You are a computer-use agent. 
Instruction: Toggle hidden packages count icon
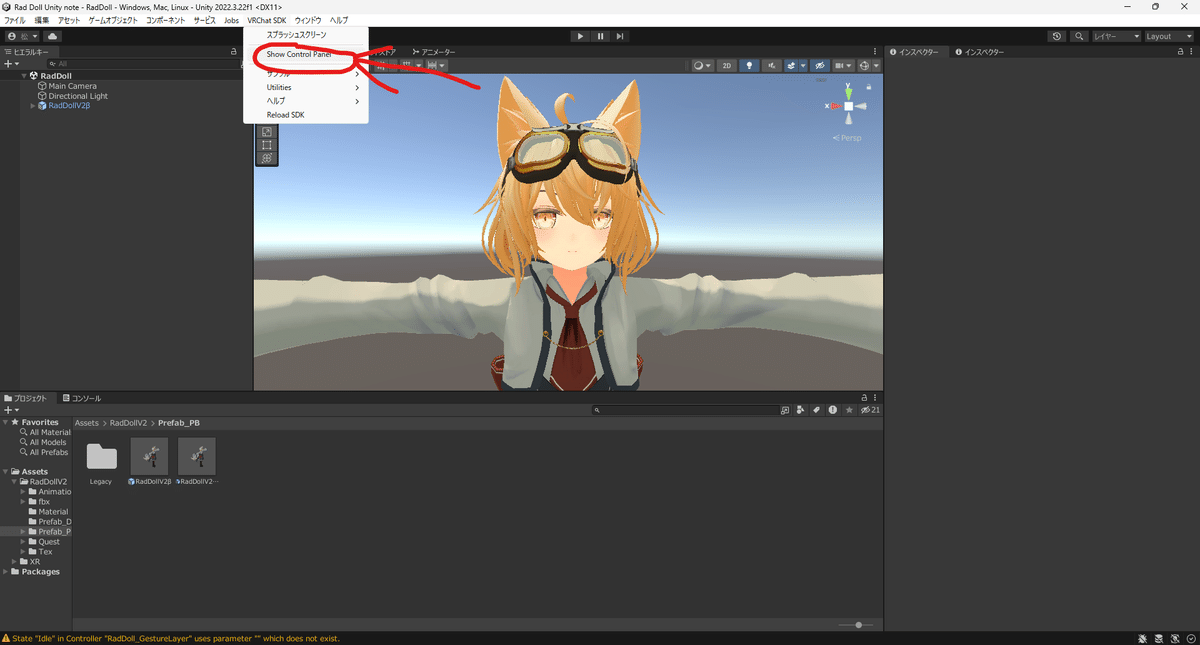pos(872,410)
